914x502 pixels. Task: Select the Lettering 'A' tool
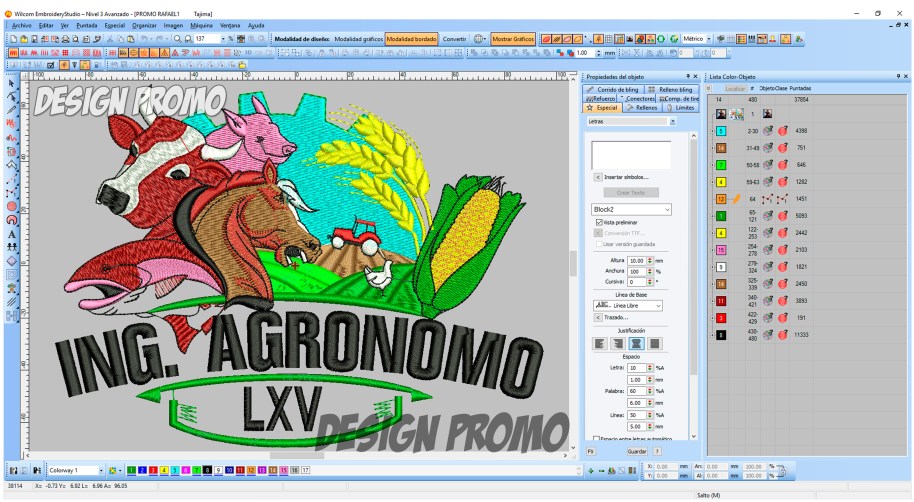click(x=12, y=234)
